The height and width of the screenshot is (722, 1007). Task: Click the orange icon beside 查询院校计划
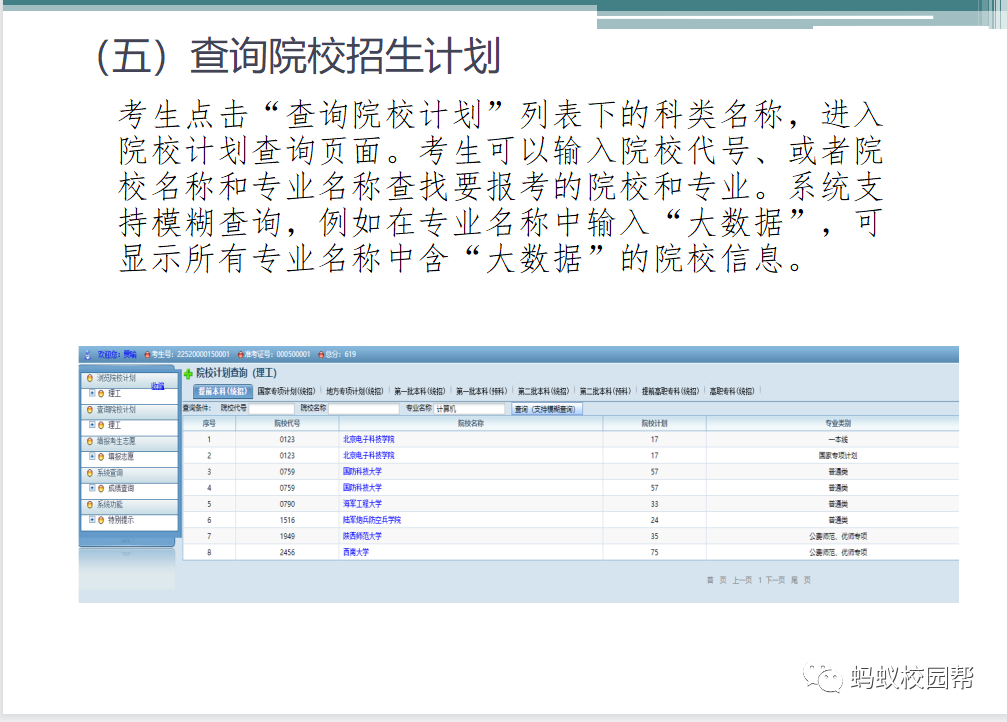point(89,410)
